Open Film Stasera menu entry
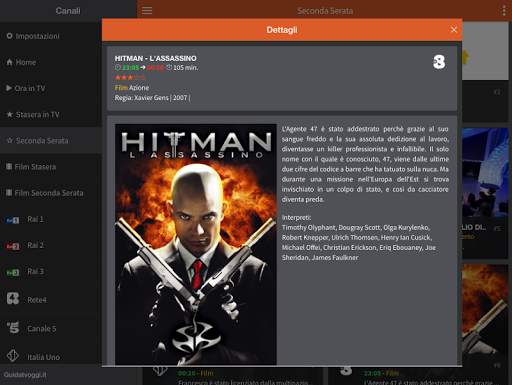Viewport: 512px width, 385px height. pos(50,166)
